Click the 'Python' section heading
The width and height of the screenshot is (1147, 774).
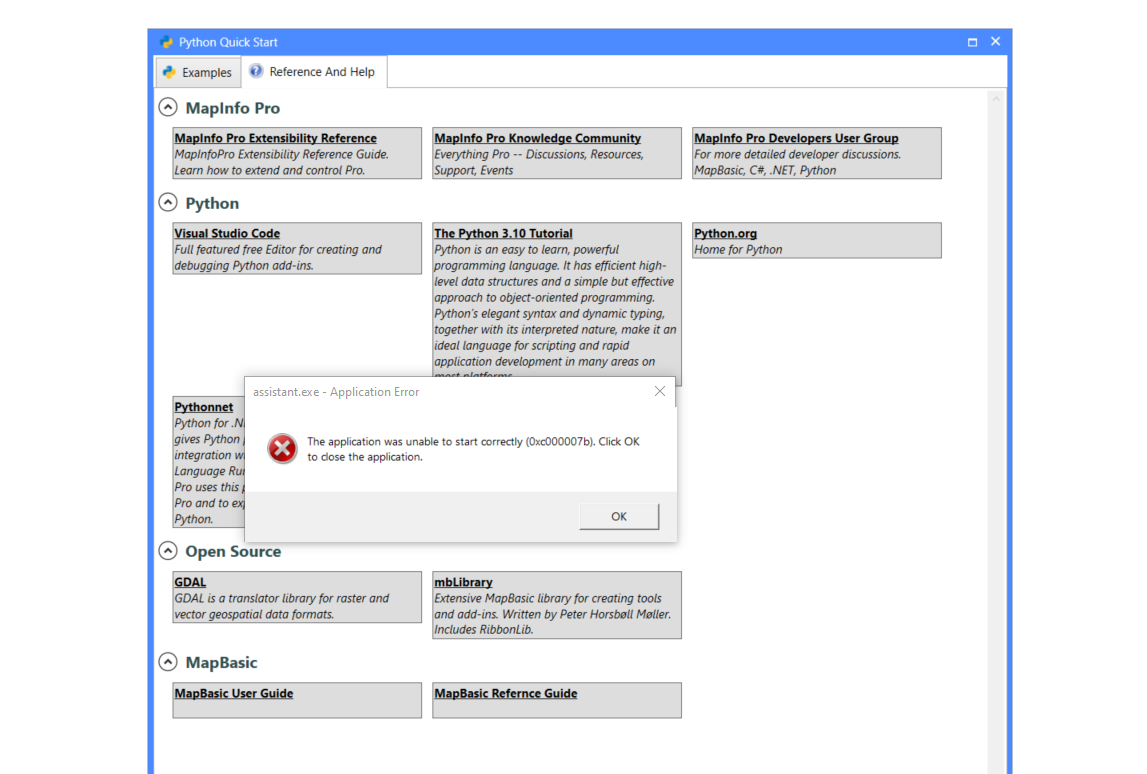pos(212,203)
